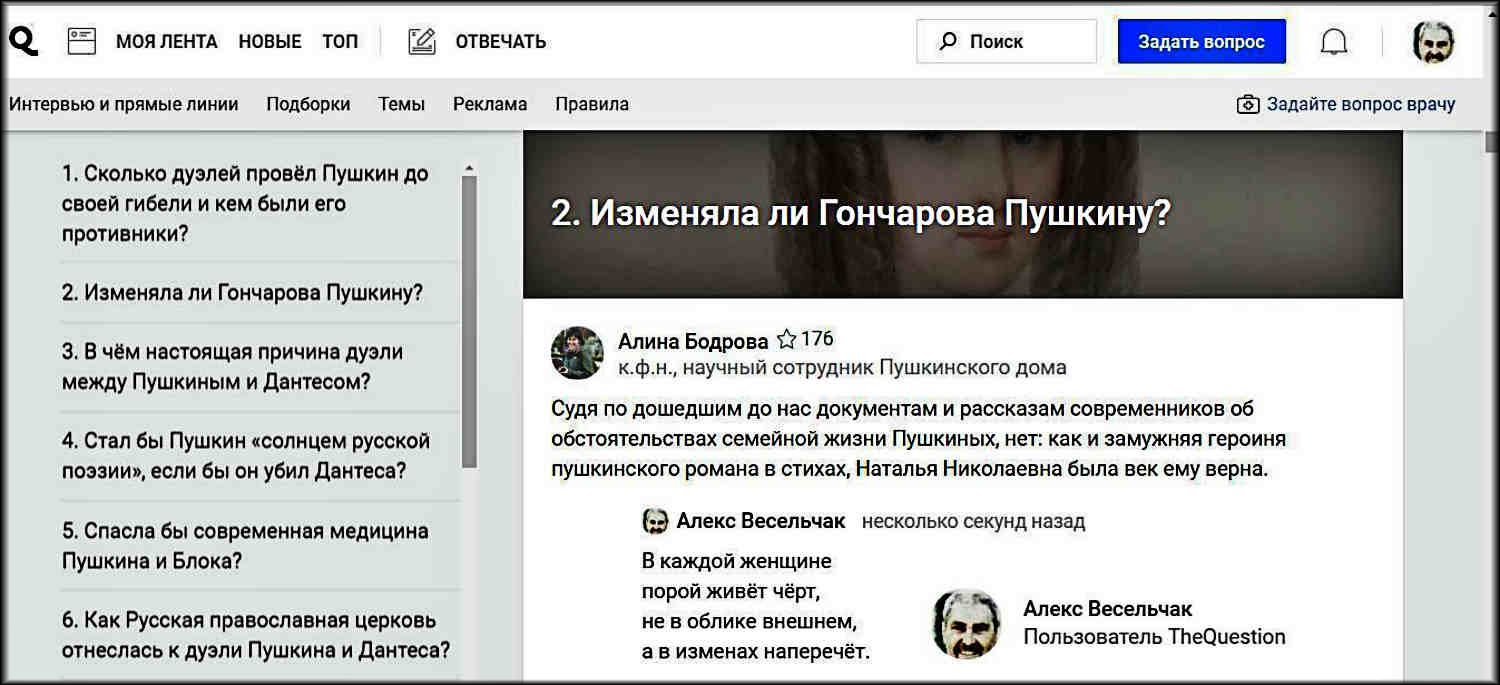Click the rating number 176
Image resolution: width=1500 pixels, height=685 pixels.
(x=817, y=339)
